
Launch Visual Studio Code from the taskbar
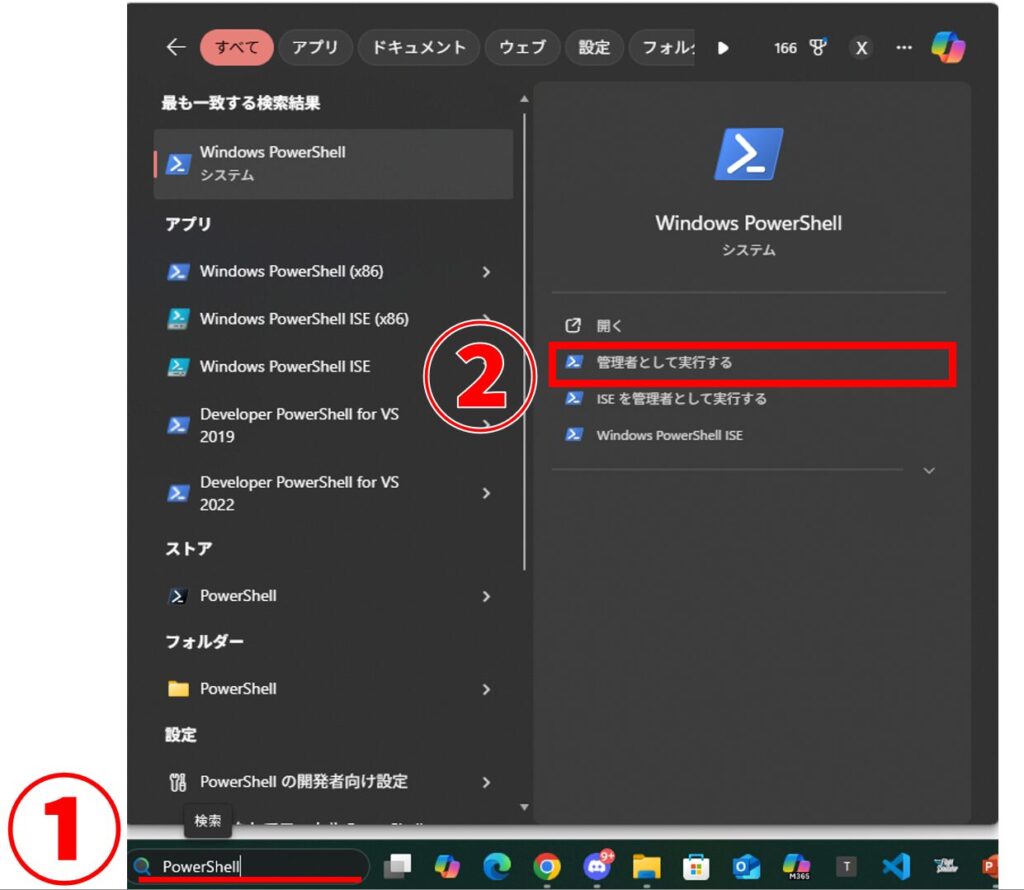tap(896, 867)
